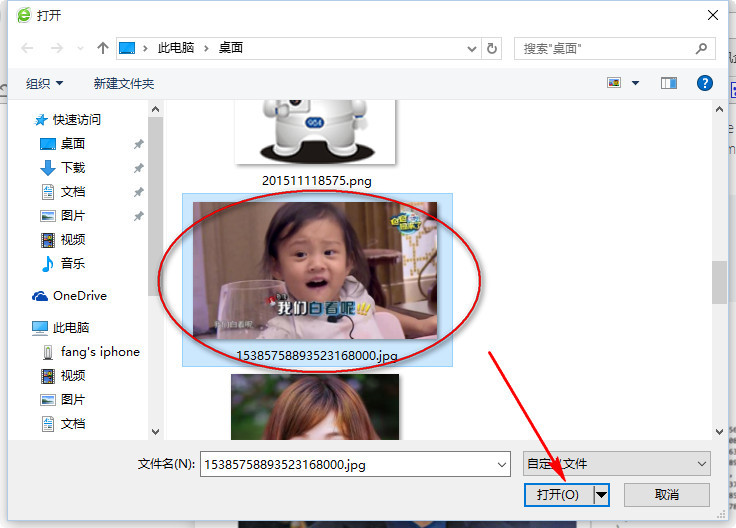The width and height of the screenshot is (736, 528).
Task: Click the change view icon
Action: point(614,83)
